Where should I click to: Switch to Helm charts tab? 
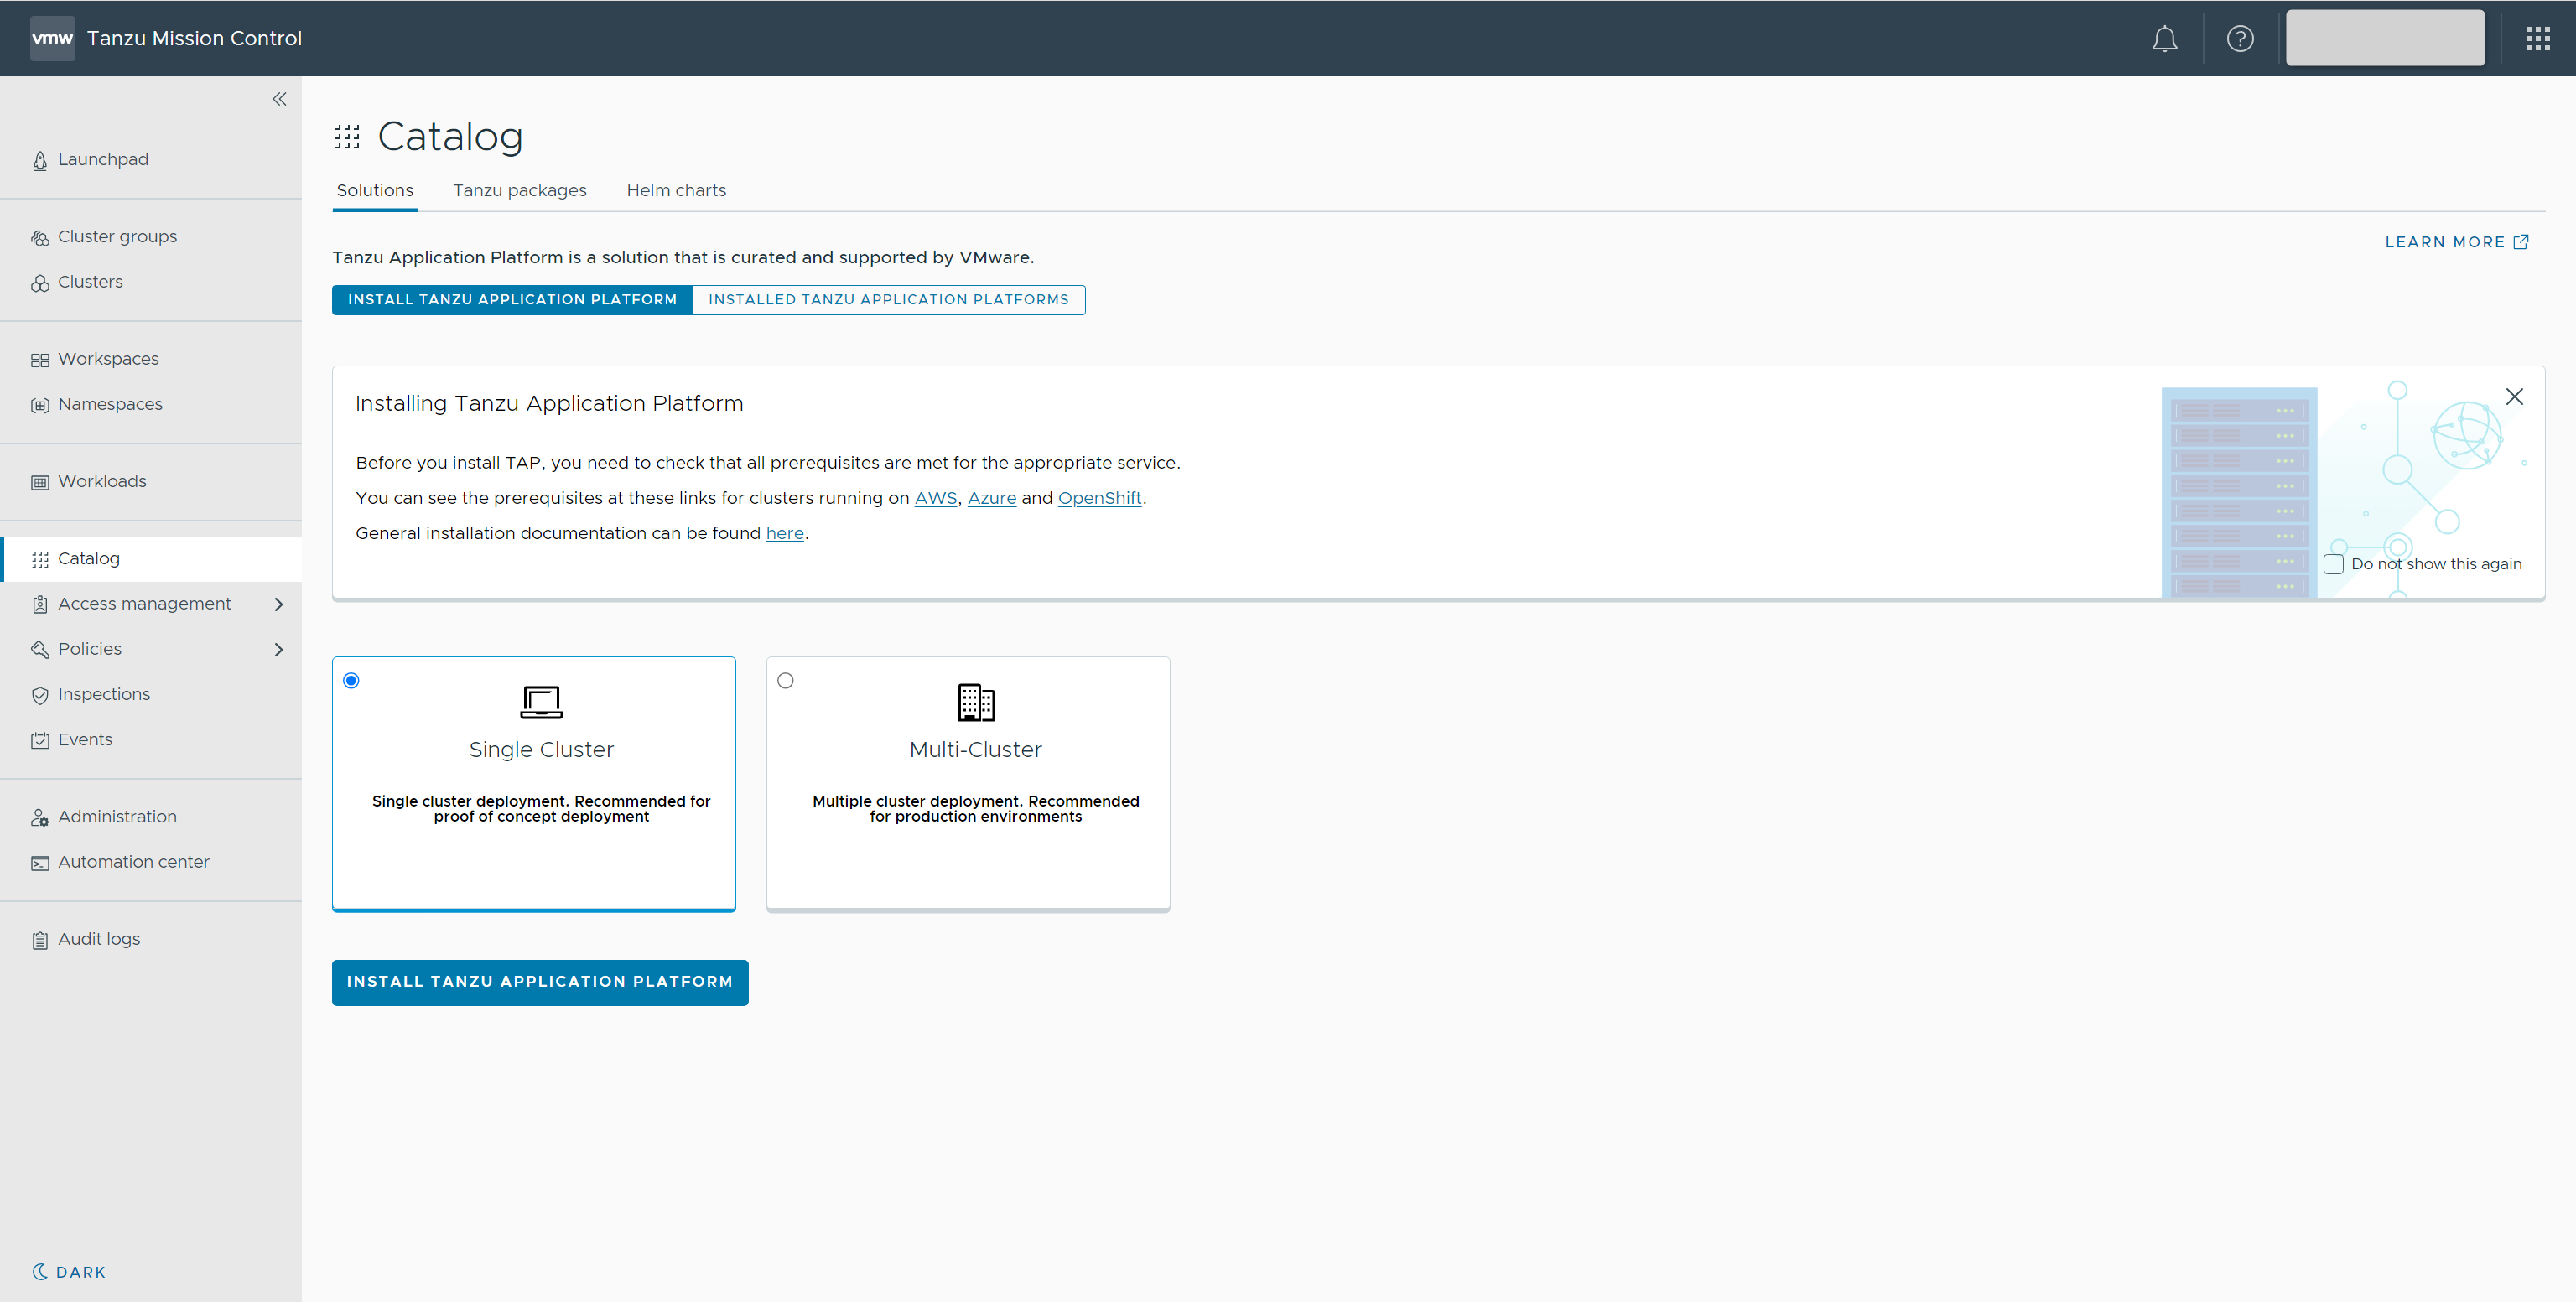click(x=676, y=190)
